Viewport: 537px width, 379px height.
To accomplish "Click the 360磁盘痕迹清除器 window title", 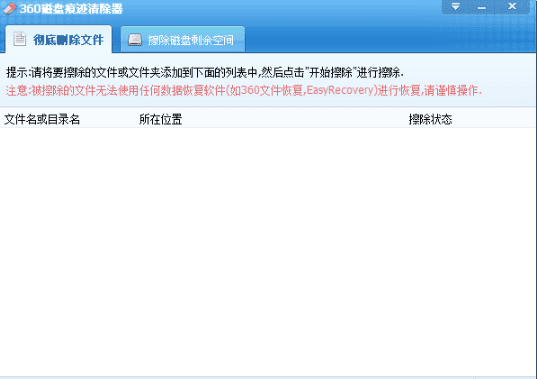I will coord(71,9).
